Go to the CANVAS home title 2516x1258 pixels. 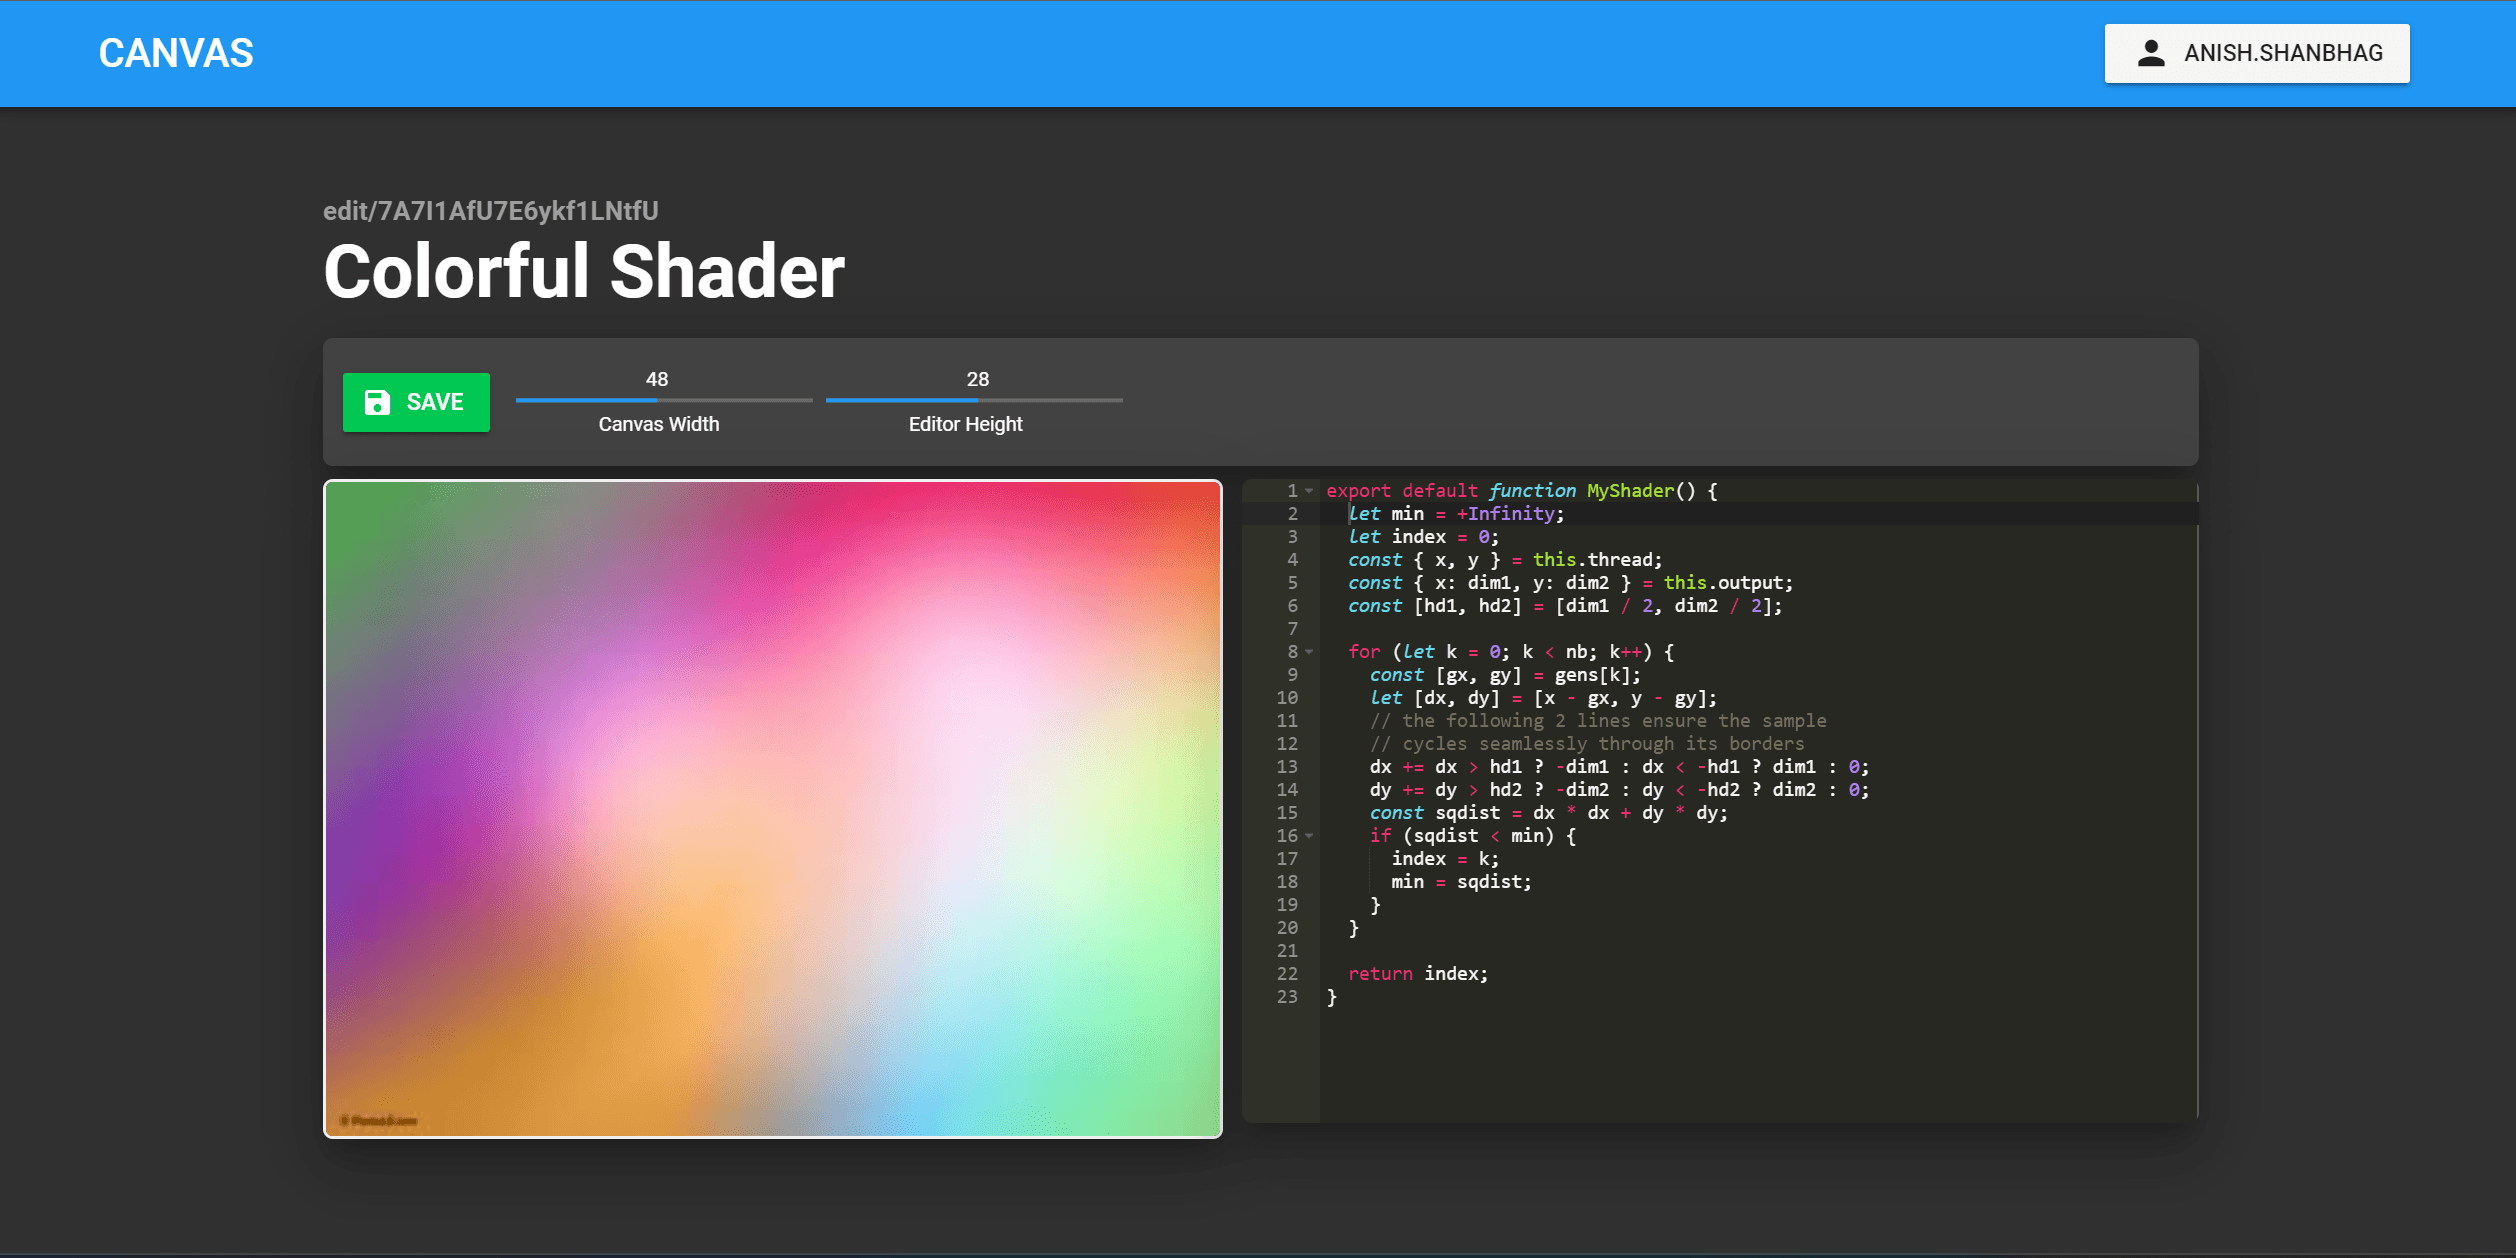point(176,53)
